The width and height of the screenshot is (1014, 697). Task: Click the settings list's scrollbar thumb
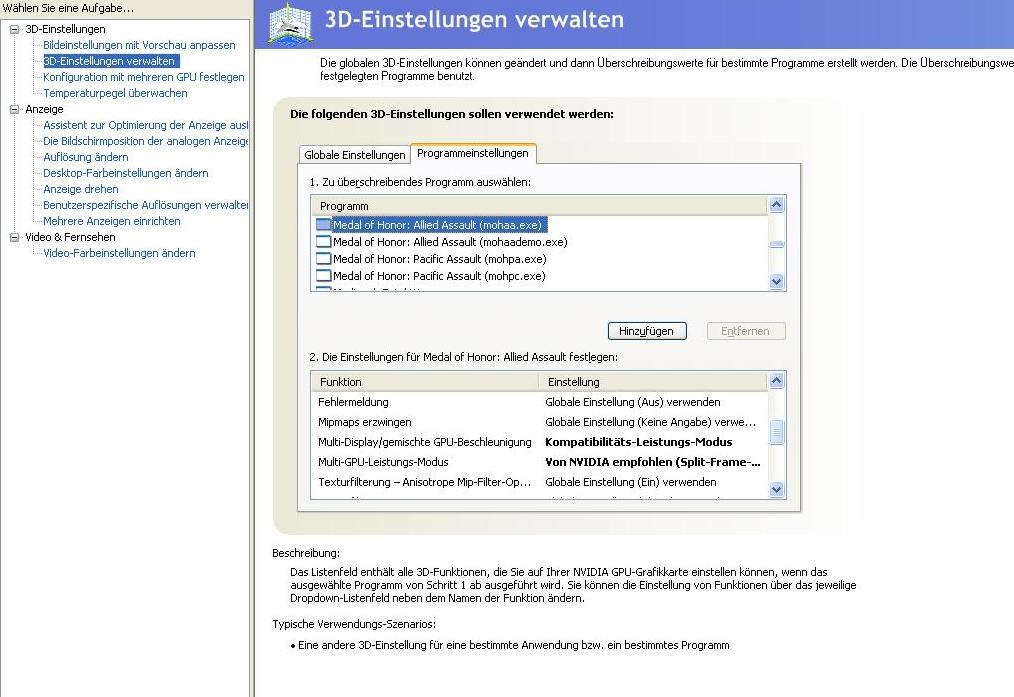pos(777,432)
